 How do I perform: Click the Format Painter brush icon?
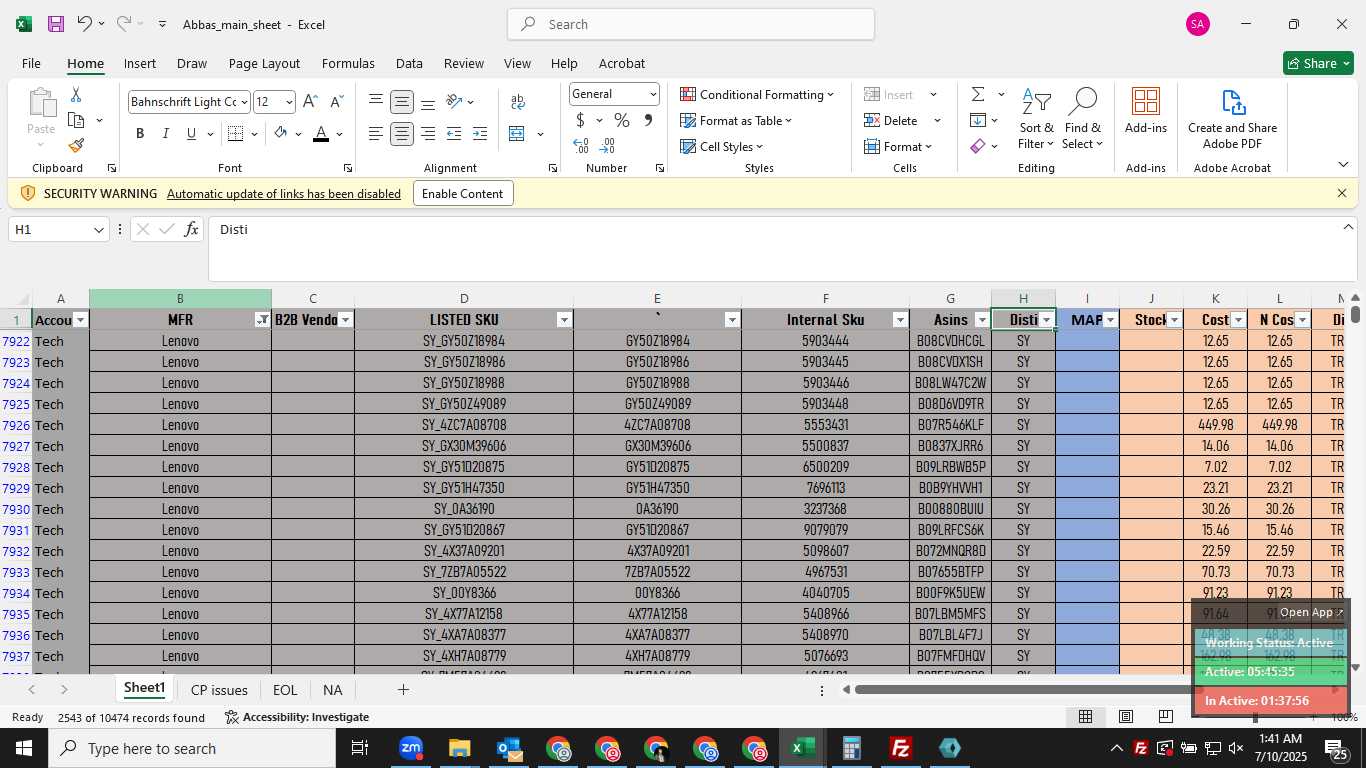tap(76, 146)
